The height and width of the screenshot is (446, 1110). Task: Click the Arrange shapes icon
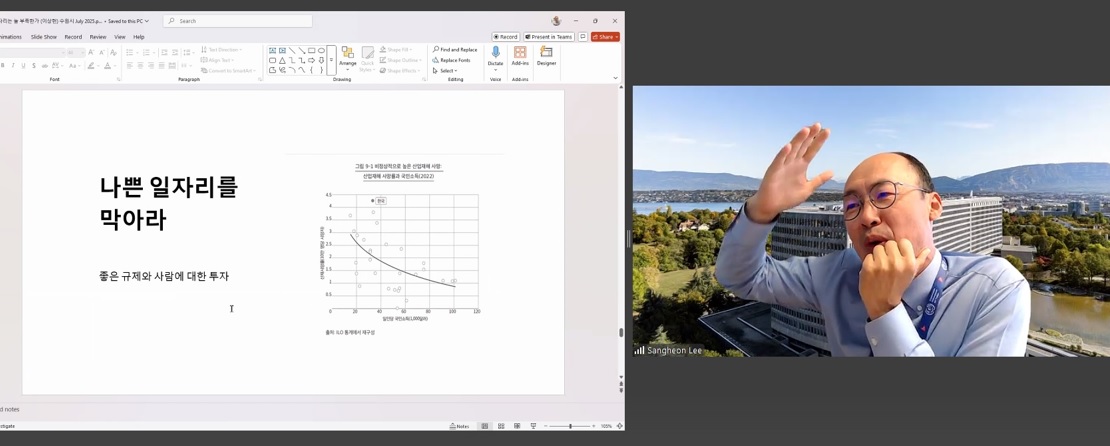[x=347, y=56]
